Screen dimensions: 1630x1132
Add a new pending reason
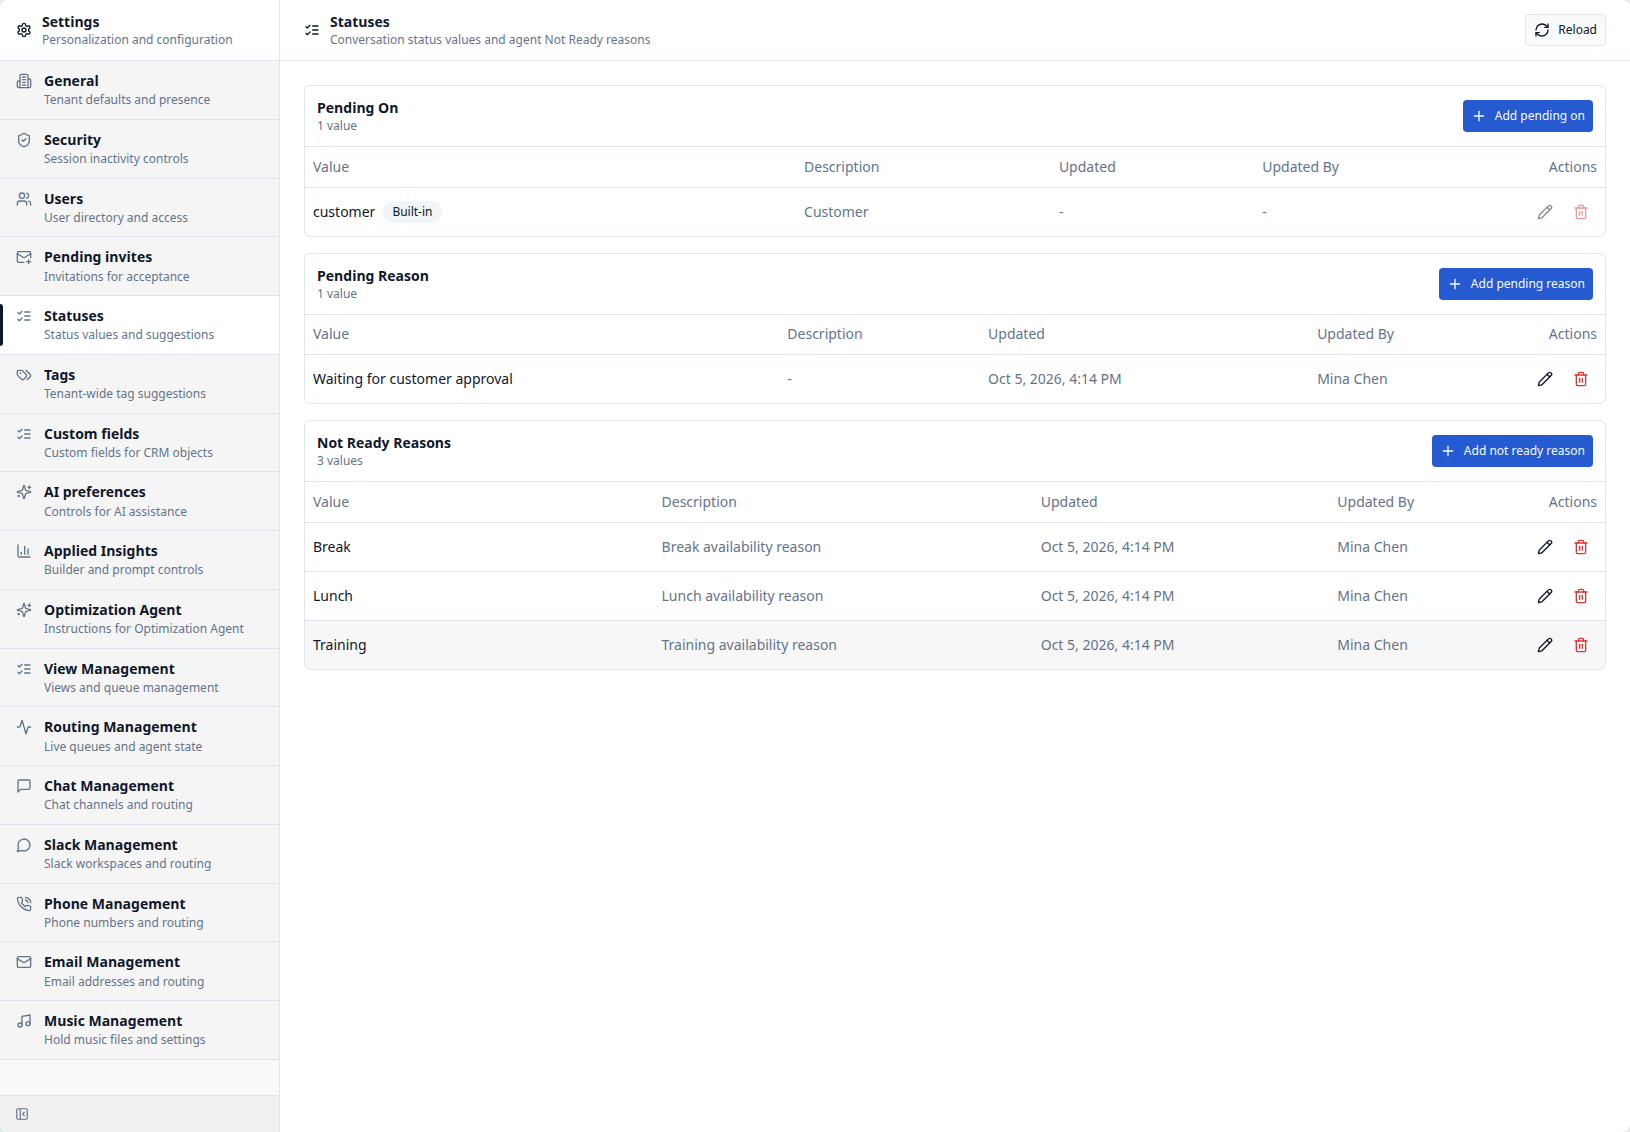(x=1516, y=284)
